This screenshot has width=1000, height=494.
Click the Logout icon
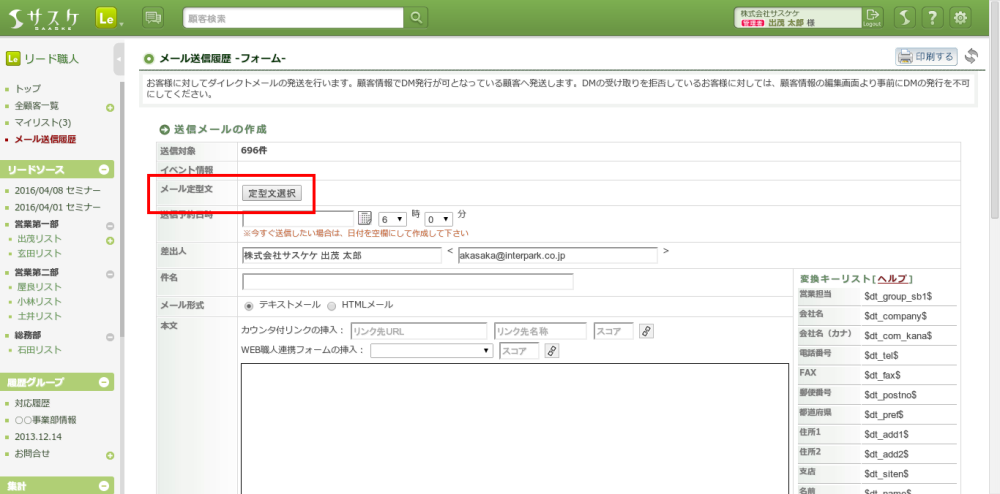click(x=873, y=17)
